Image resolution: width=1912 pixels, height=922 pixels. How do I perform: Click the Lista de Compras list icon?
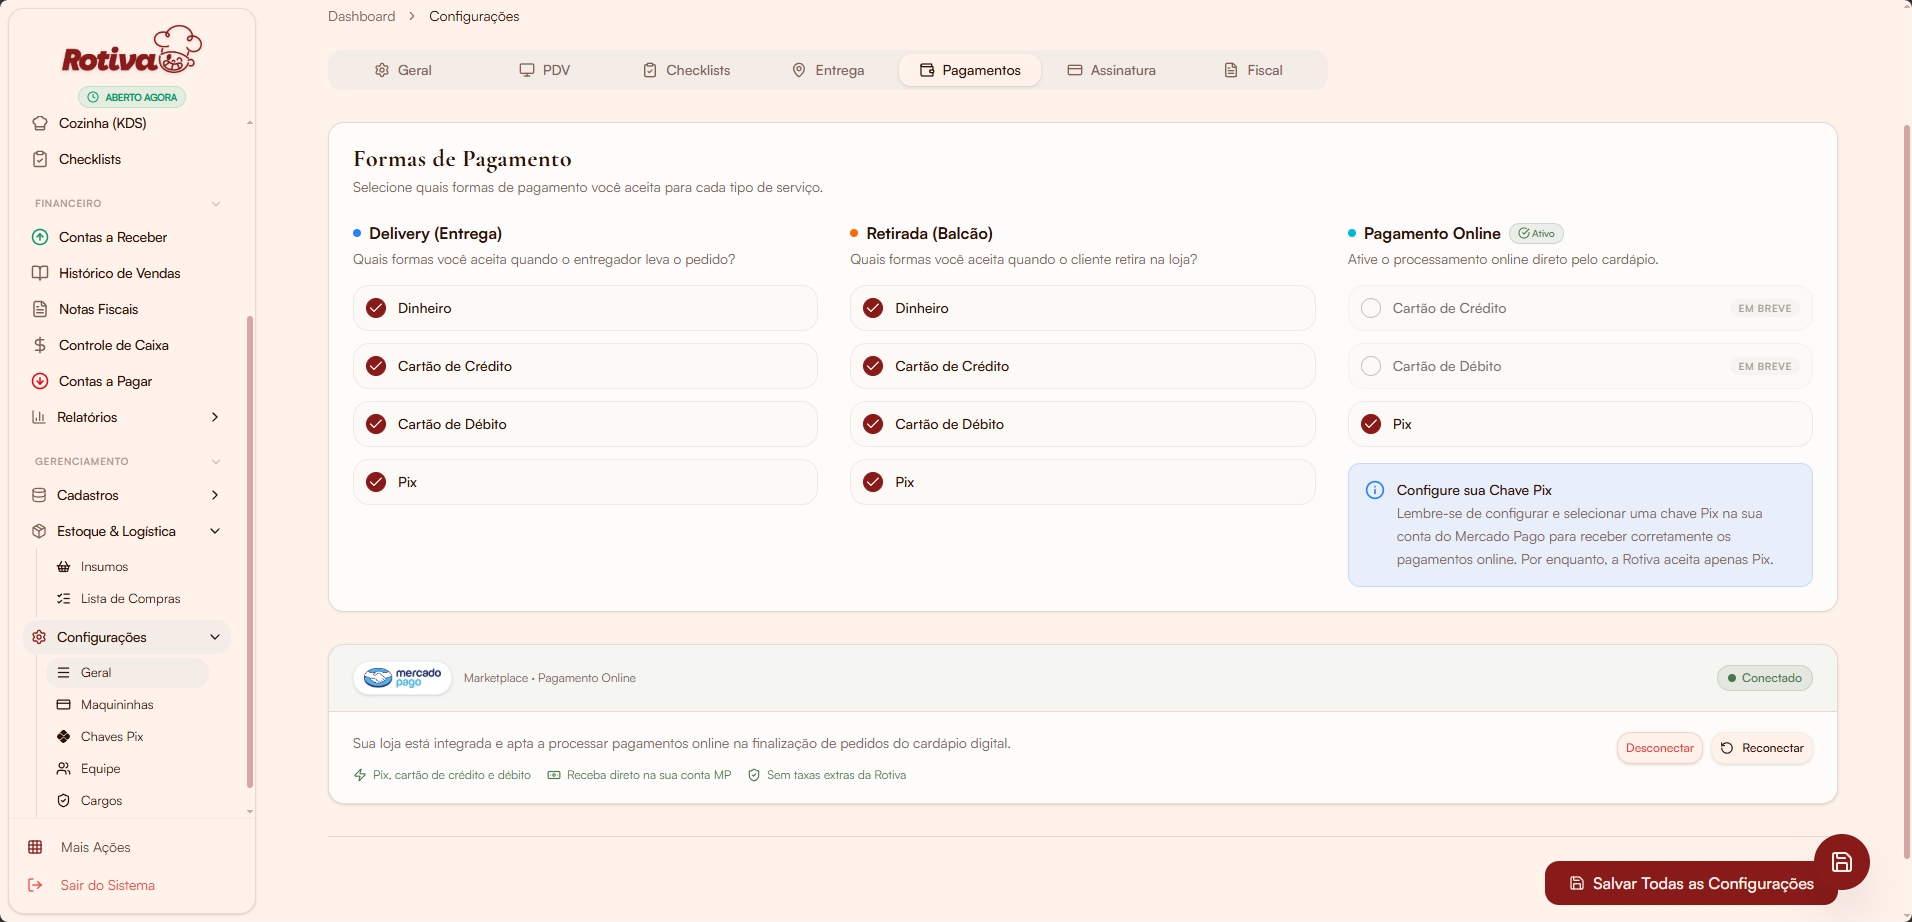pos(64,599)
